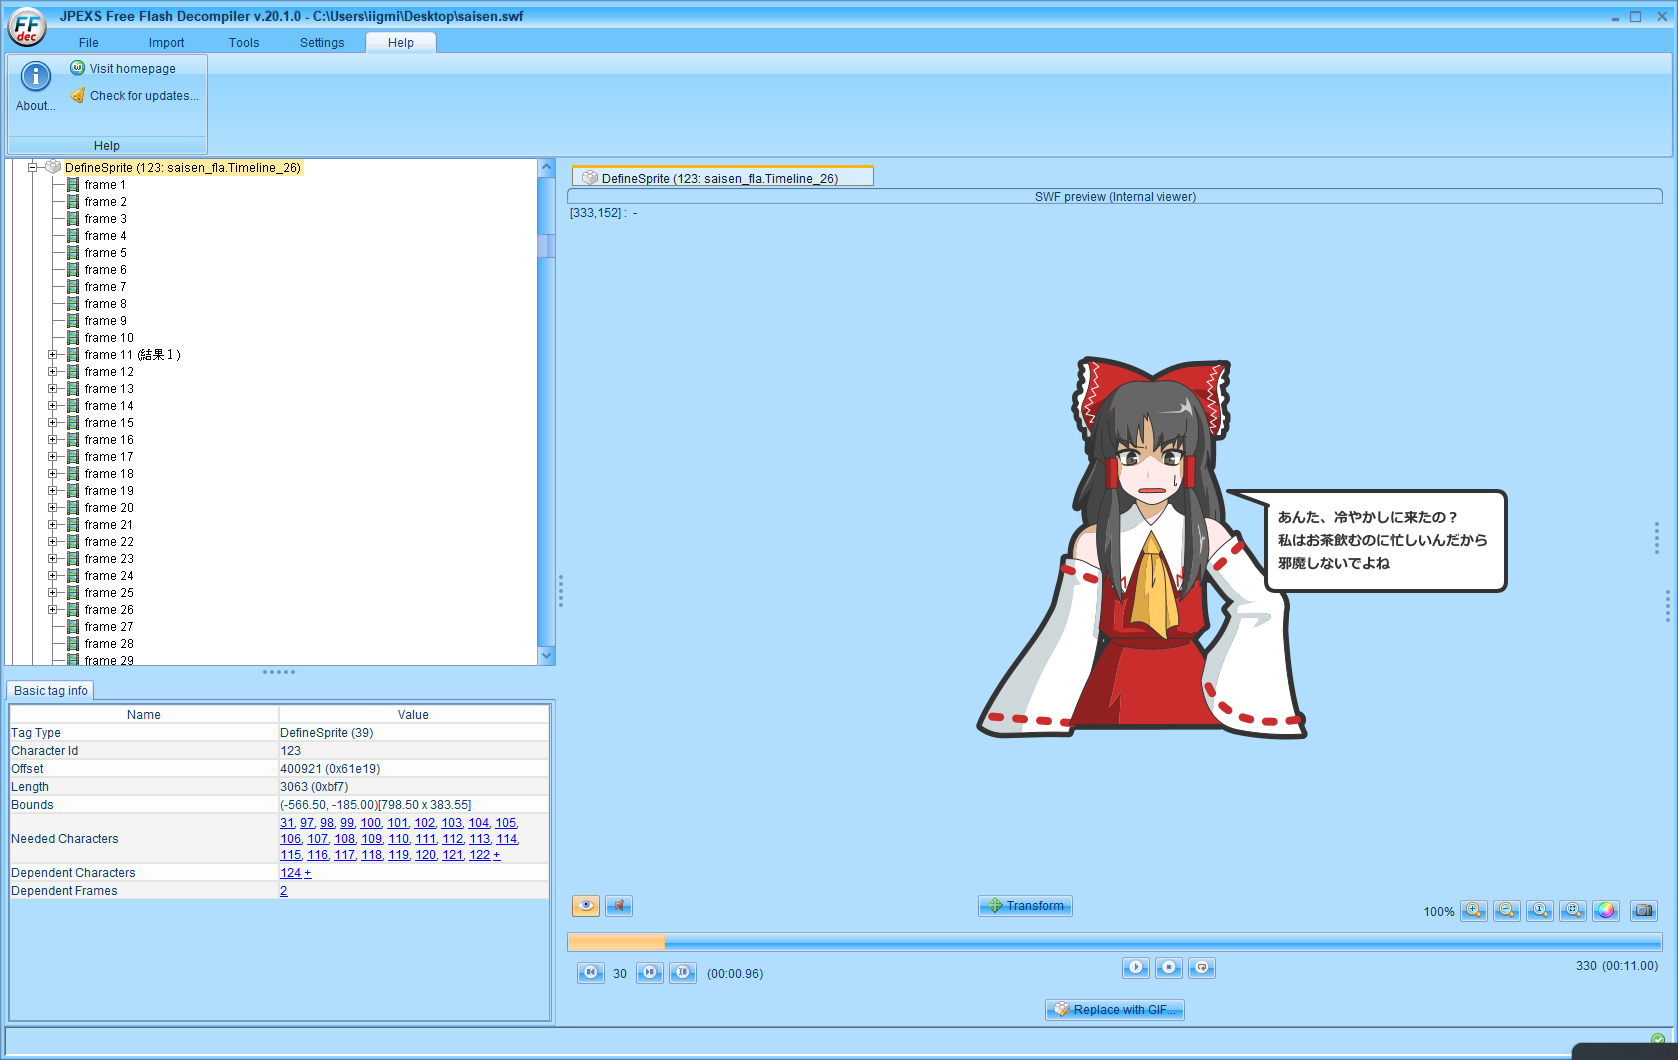This screenshot has height=1060, width=1678.
Task: Expand the frame 24 node
Action: (x=53, y=576)
